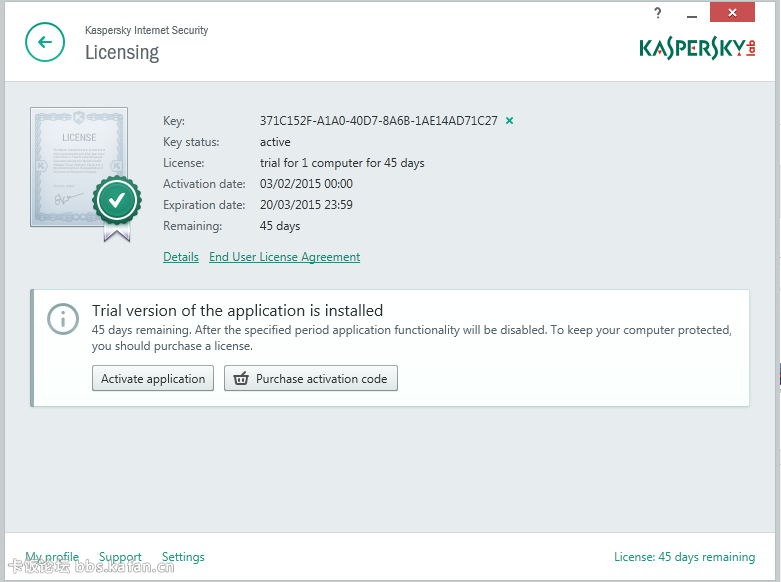Open Support link at bottom
The width and height of the screenshot is (781, 582).
tap(120, 557)
